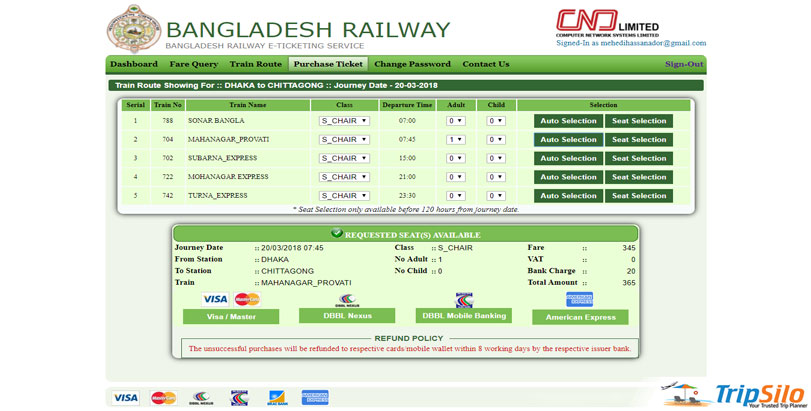Open Class dropdown for MOHANAGAR EXPRESS
811x411 pixels.
point(344,177)
